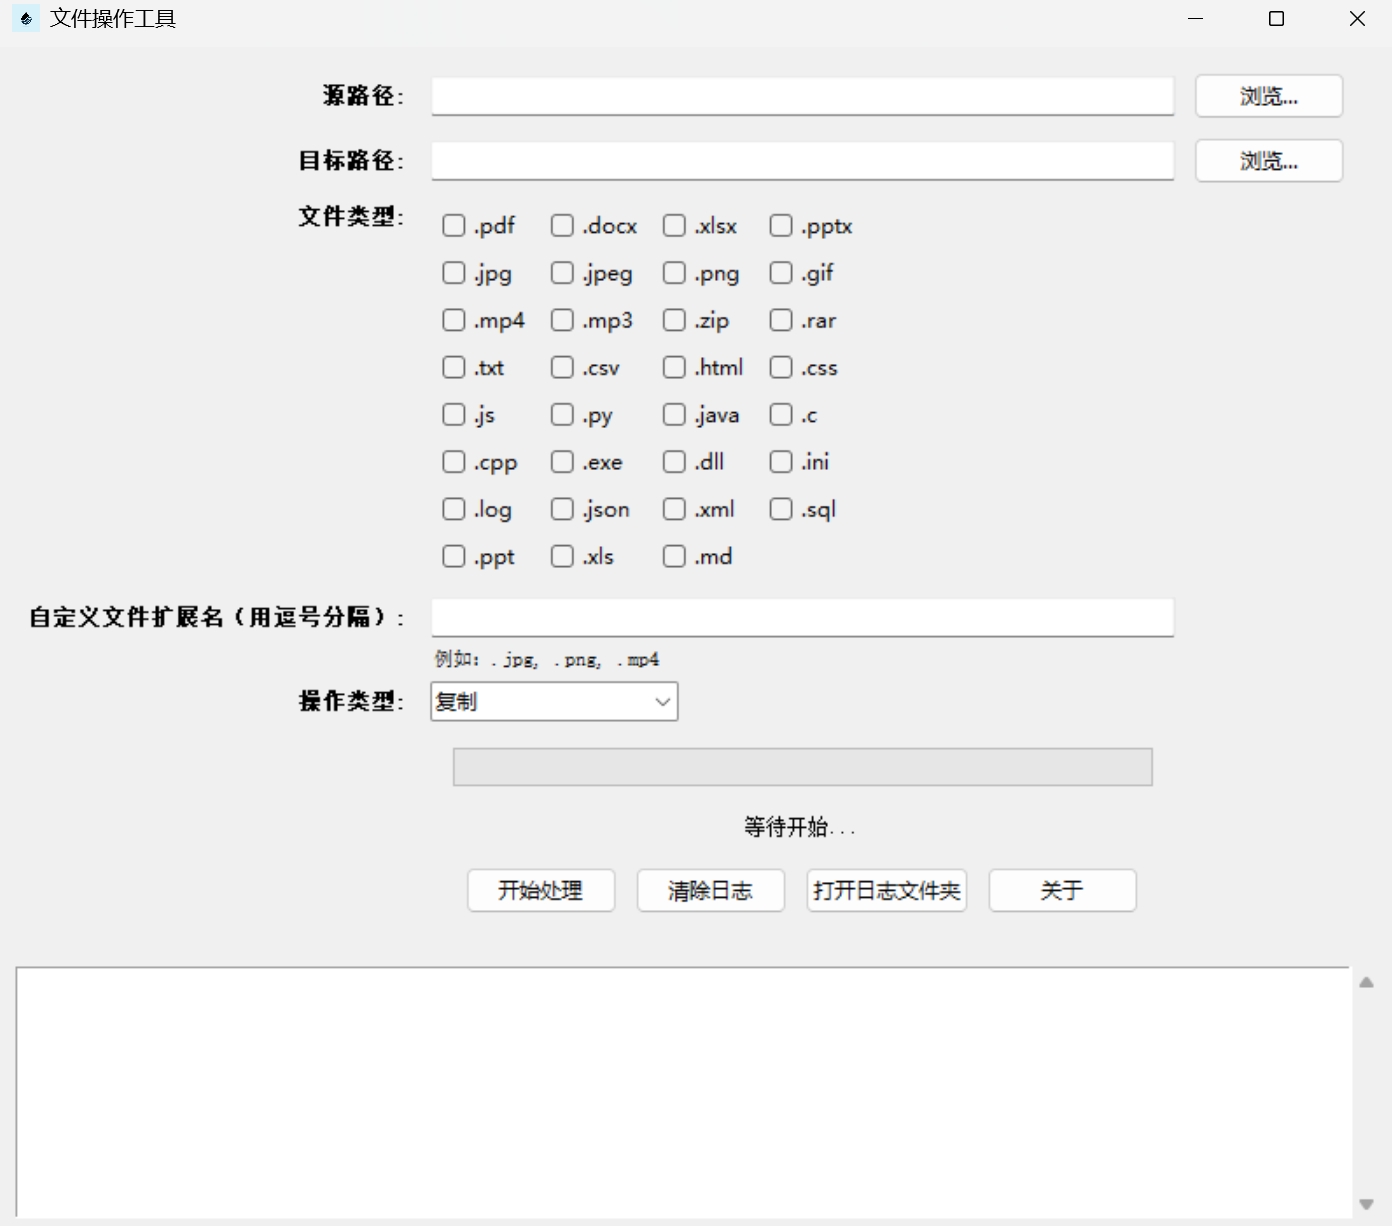Viewport: 1392px width, 1226px height.
Task: Enable the .txt file type
Action: (454, 367)
